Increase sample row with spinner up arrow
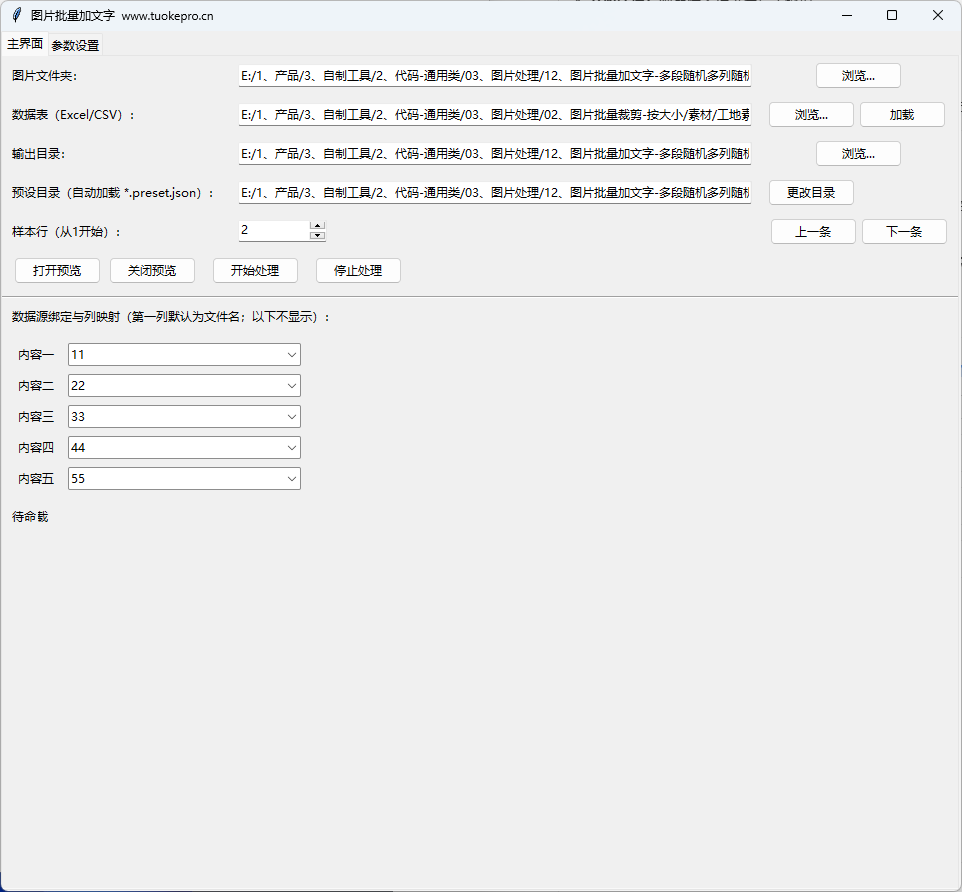This screenshot has height=892, width=962. pyautogui.click(x=318, y=226)
